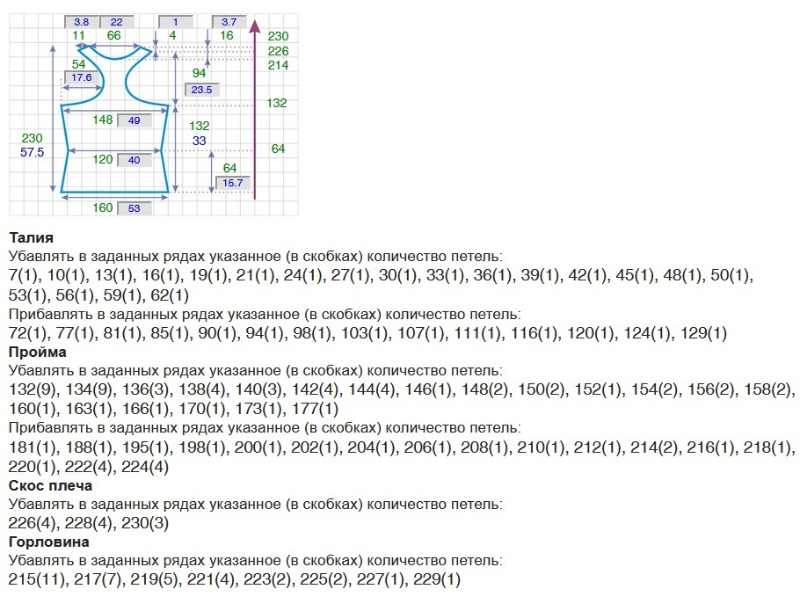Click the purple vertical knitting direction arrow
This screenshot has height=599, width=800.
(255, 110)
